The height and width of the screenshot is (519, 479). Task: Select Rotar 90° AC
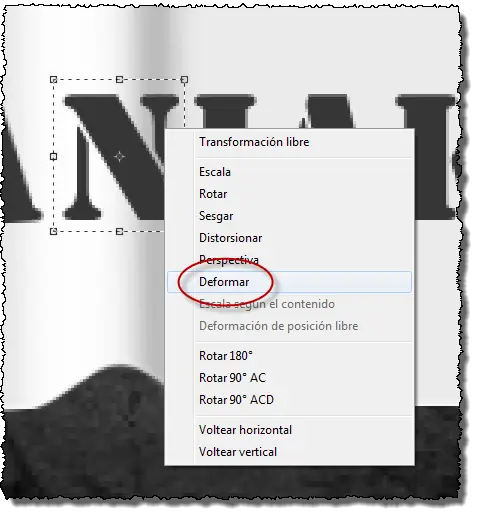point(289,378)
